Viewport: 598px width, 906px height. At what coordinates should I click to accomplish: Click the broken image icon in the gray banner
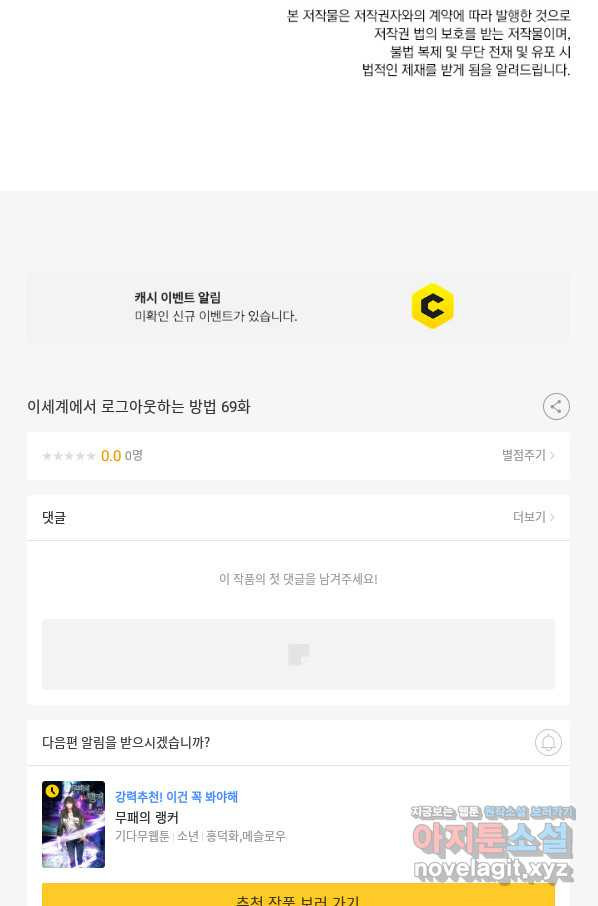[299, 655]
